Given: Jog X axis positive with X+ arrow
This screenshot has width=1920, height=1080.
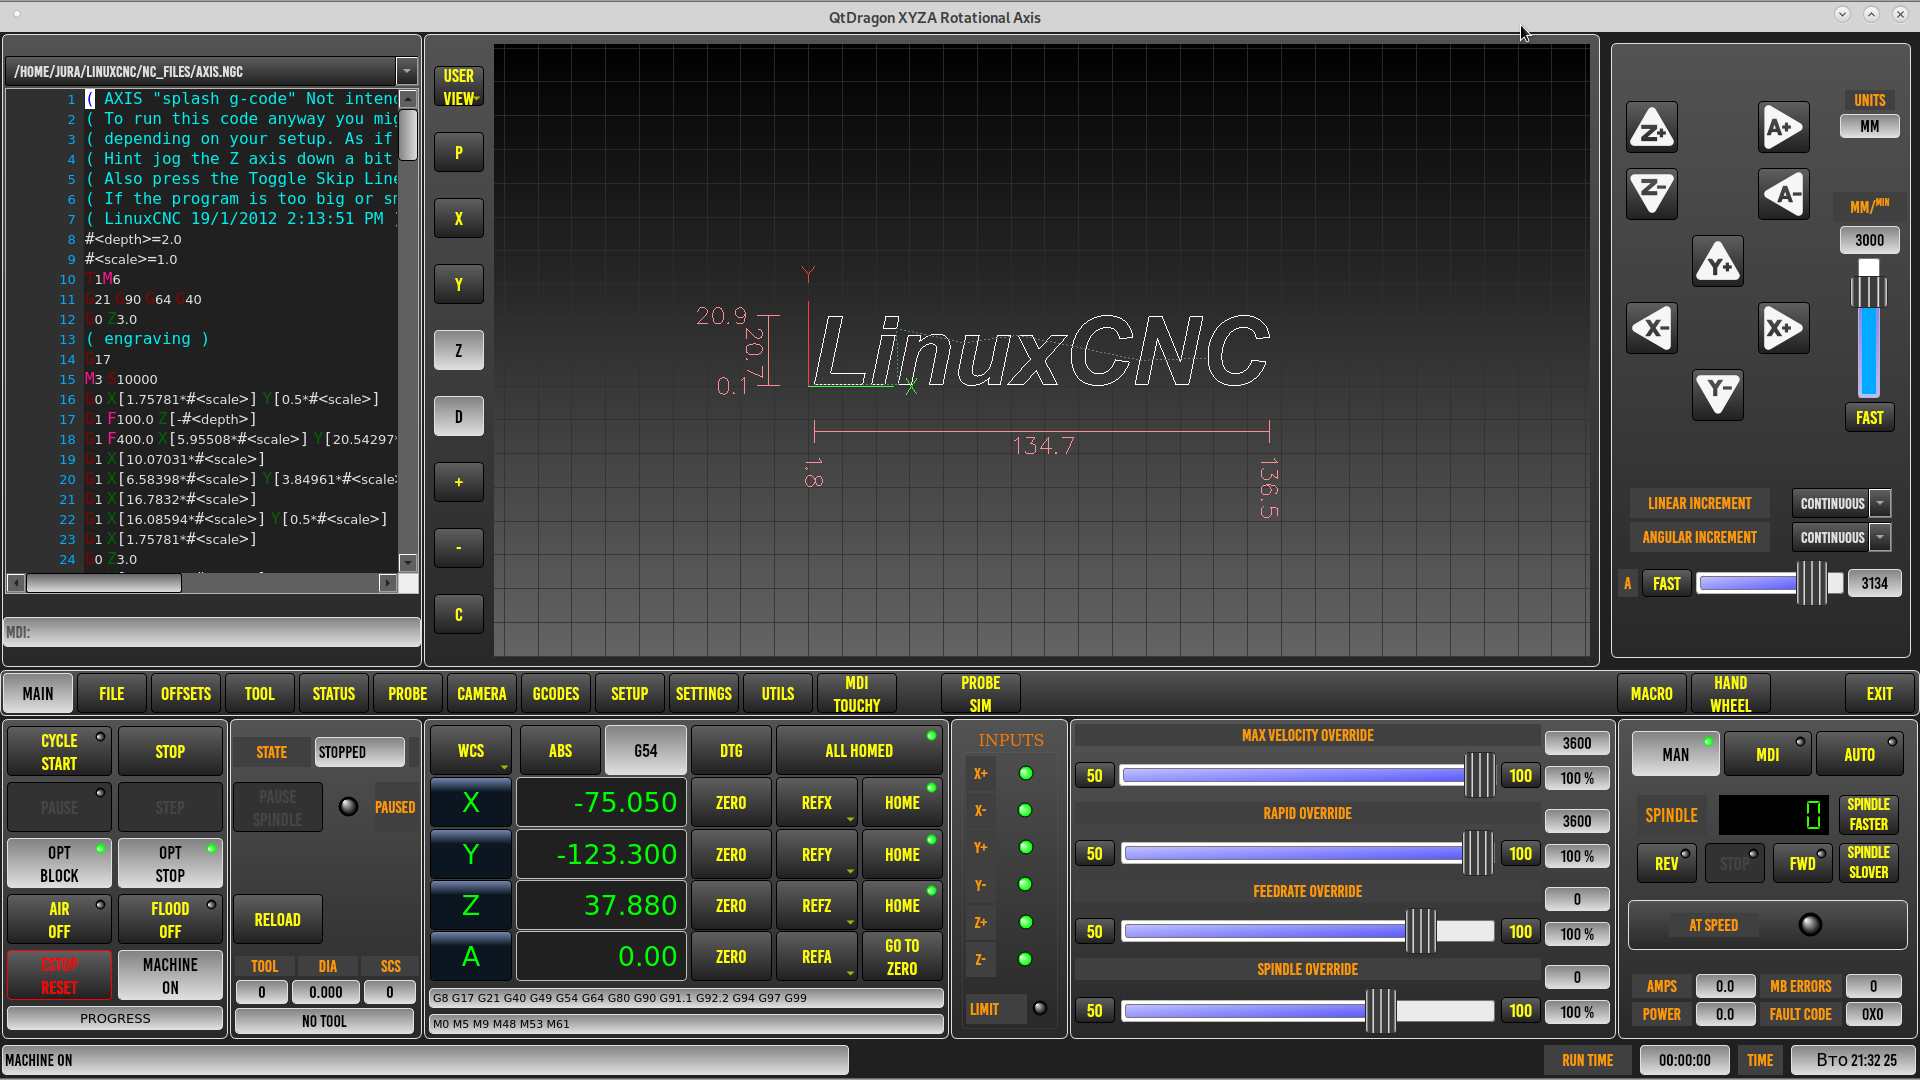Looking at the screenshot, I should coord(1784,328).
